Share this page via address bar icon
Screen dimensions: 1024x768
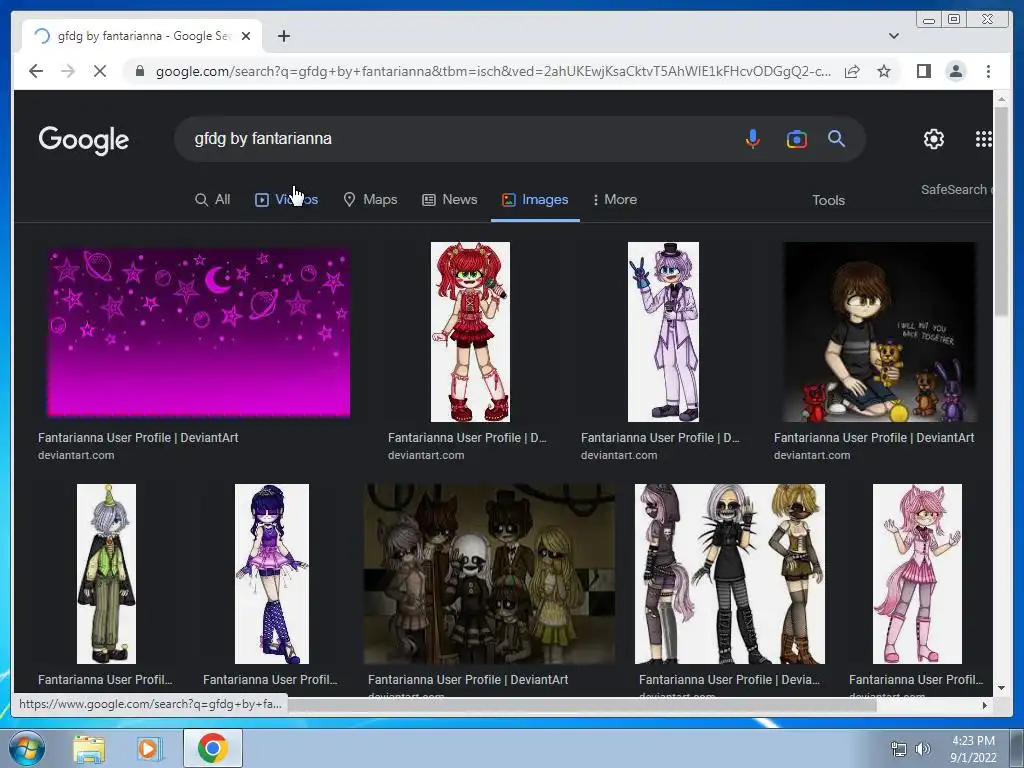point(852,71)
